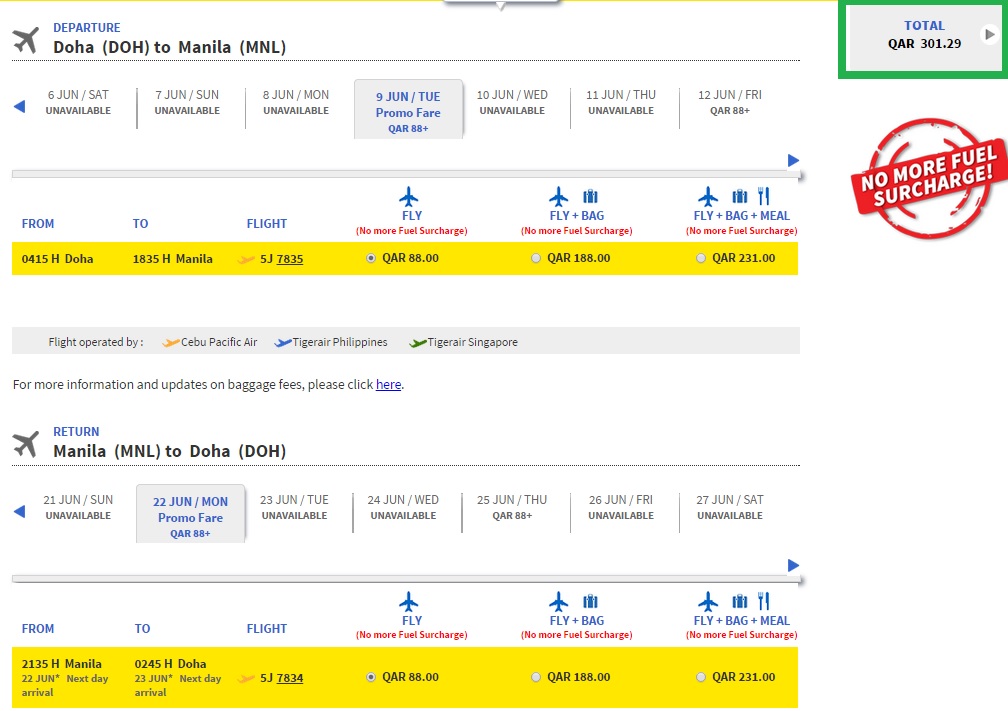Open return flight 5J 7834 link
Screen dimensions: 1008x711
tap(290, 678)
